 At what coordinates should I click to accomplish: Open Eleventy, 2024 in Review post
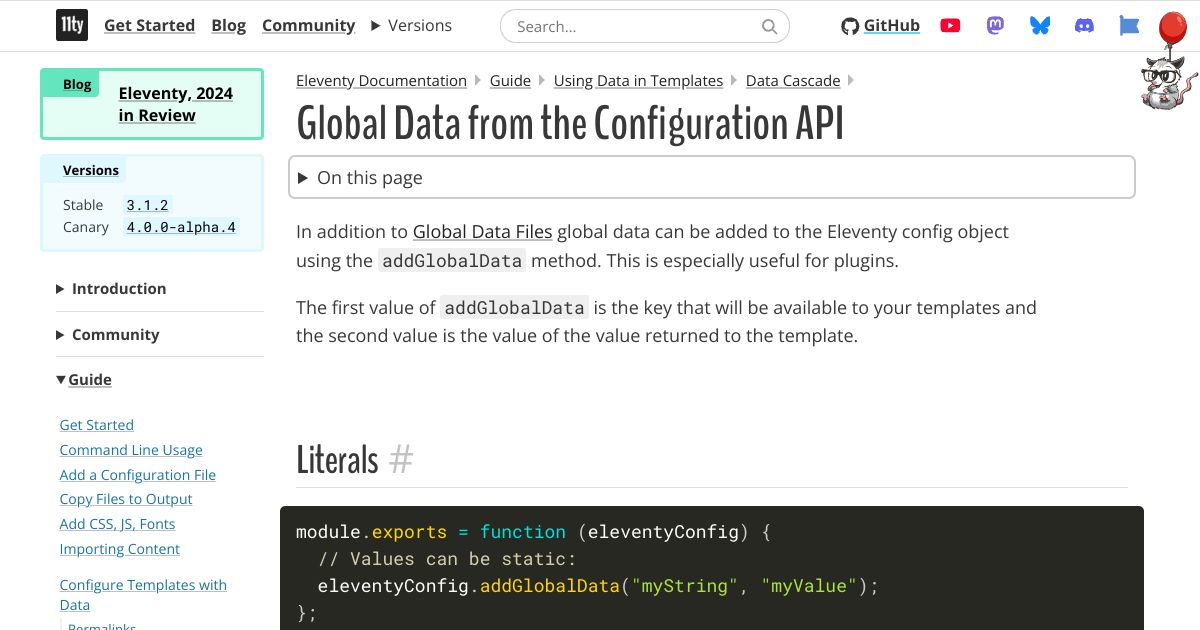[x=176, y=104]
